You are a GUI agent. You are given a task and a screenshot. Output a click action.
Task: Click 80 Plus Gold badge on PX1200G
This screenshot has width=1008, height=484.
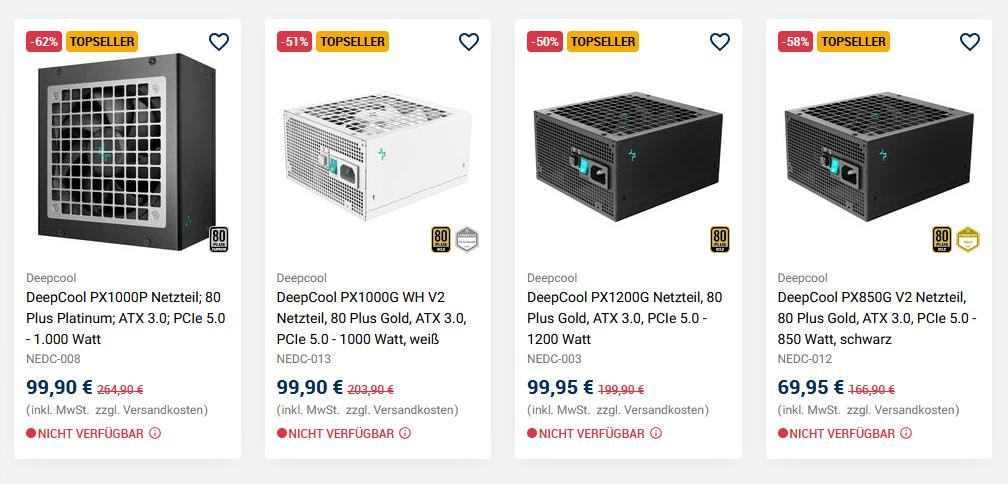pos(720,240)
